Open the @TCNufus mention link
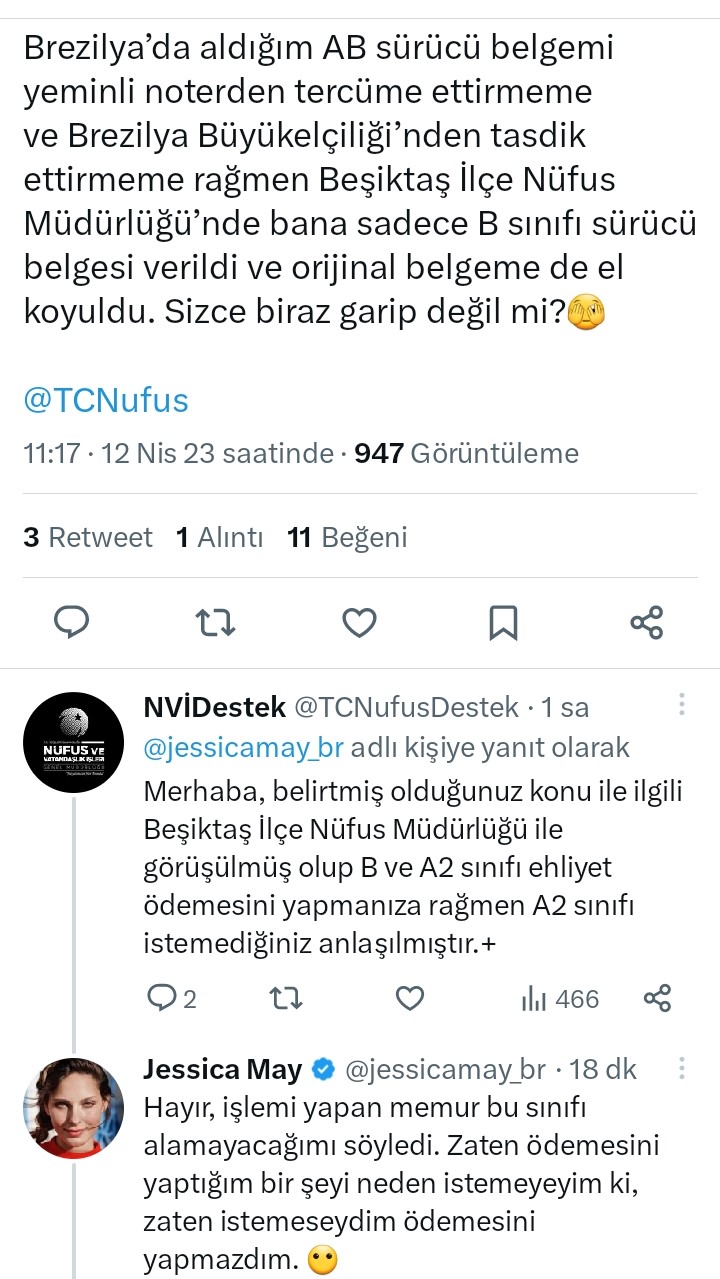 tap(106, 400)
